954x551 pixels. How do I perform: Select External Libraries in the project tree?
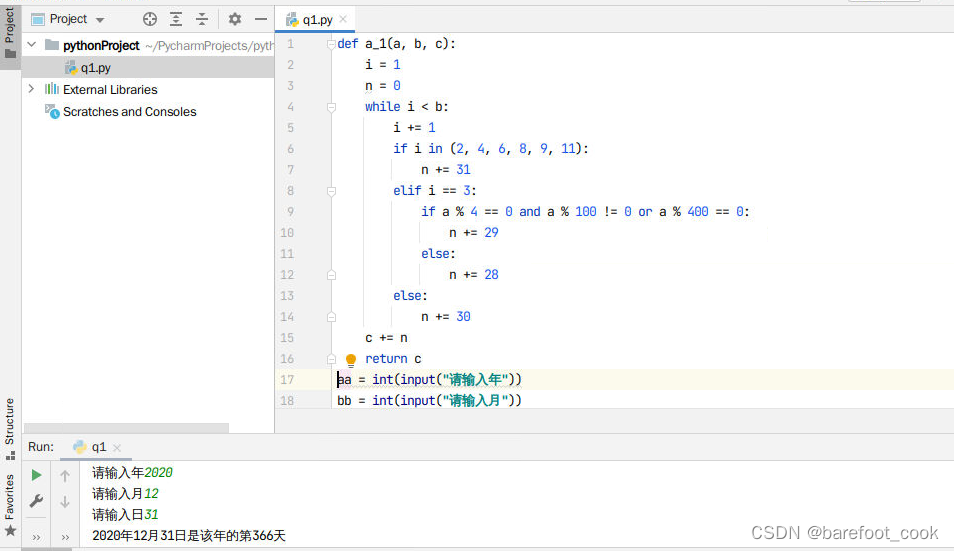(110, 89)
